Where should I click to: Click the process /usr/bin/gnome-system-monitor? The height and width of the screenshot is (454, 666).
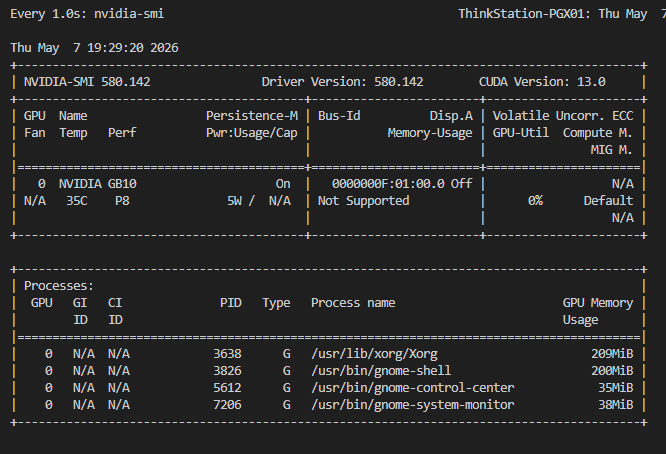pos(412,405)
